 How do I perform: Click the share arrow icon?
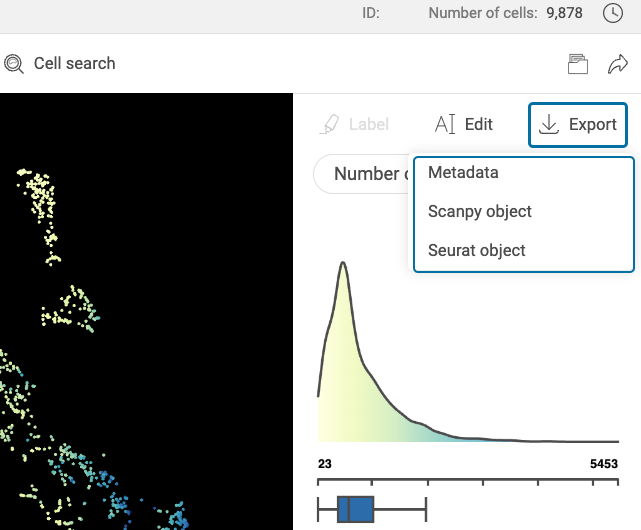pyautogui.click(x=617, y=64)
